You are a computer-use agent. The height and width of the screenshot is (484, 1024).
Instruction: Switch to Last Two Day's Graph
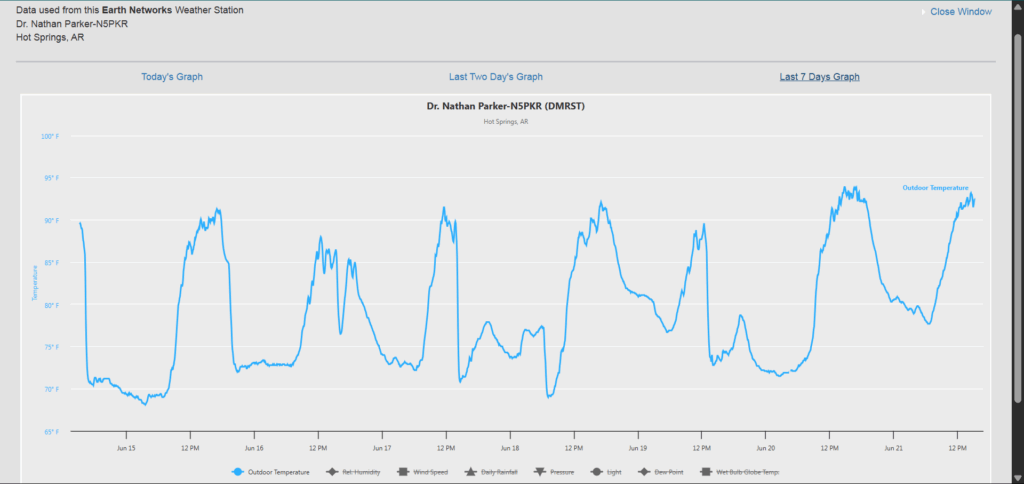tap(496, 77)
